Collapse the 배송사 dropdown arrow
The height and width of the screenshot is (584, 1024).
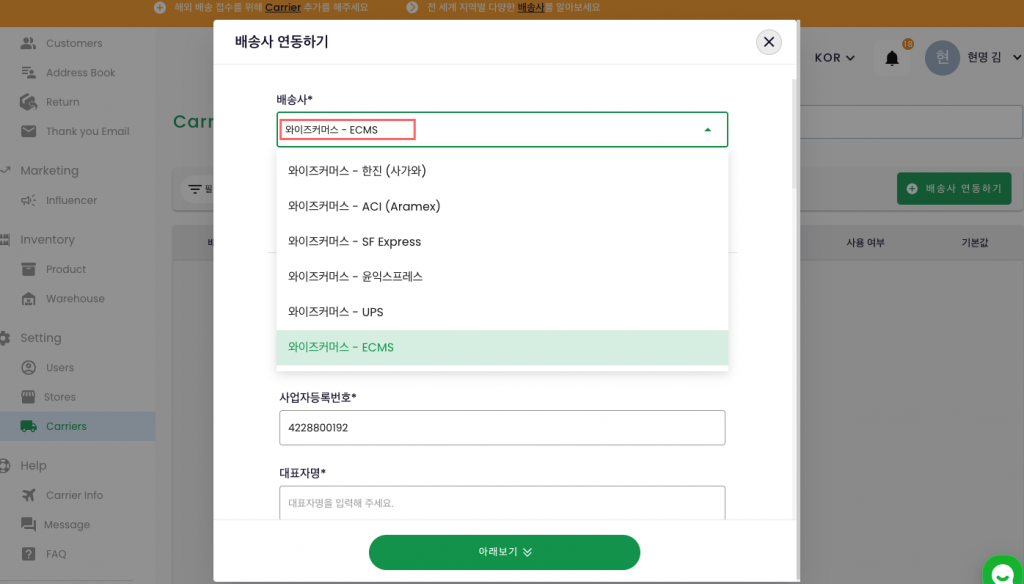click(708, 130)
